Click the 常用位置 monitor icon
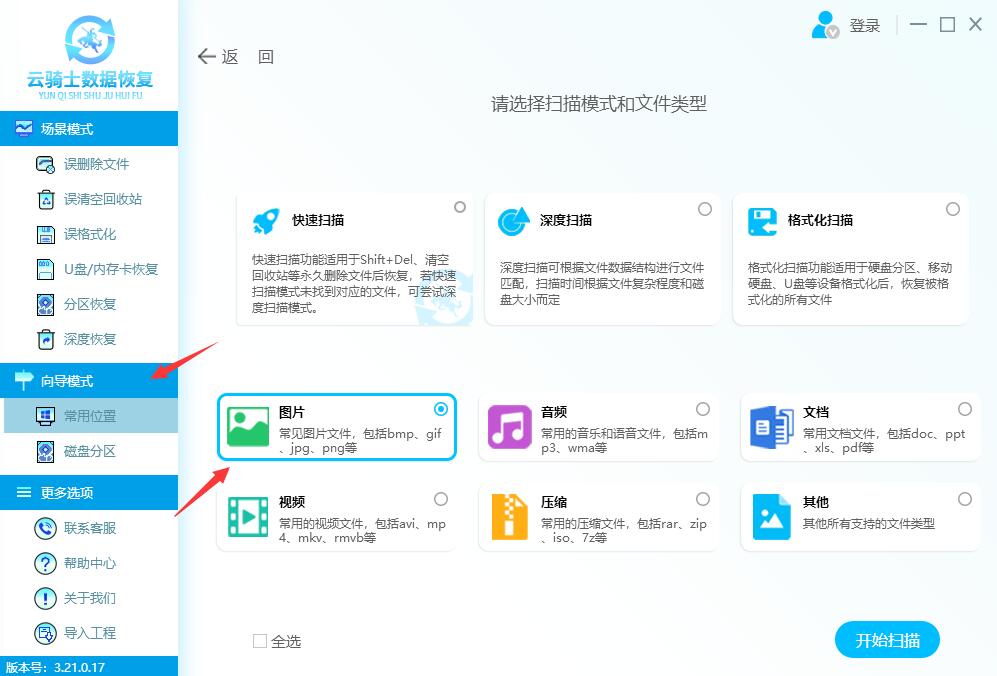The width and height of the screenshot is (997, 676). tap(45, 417)
